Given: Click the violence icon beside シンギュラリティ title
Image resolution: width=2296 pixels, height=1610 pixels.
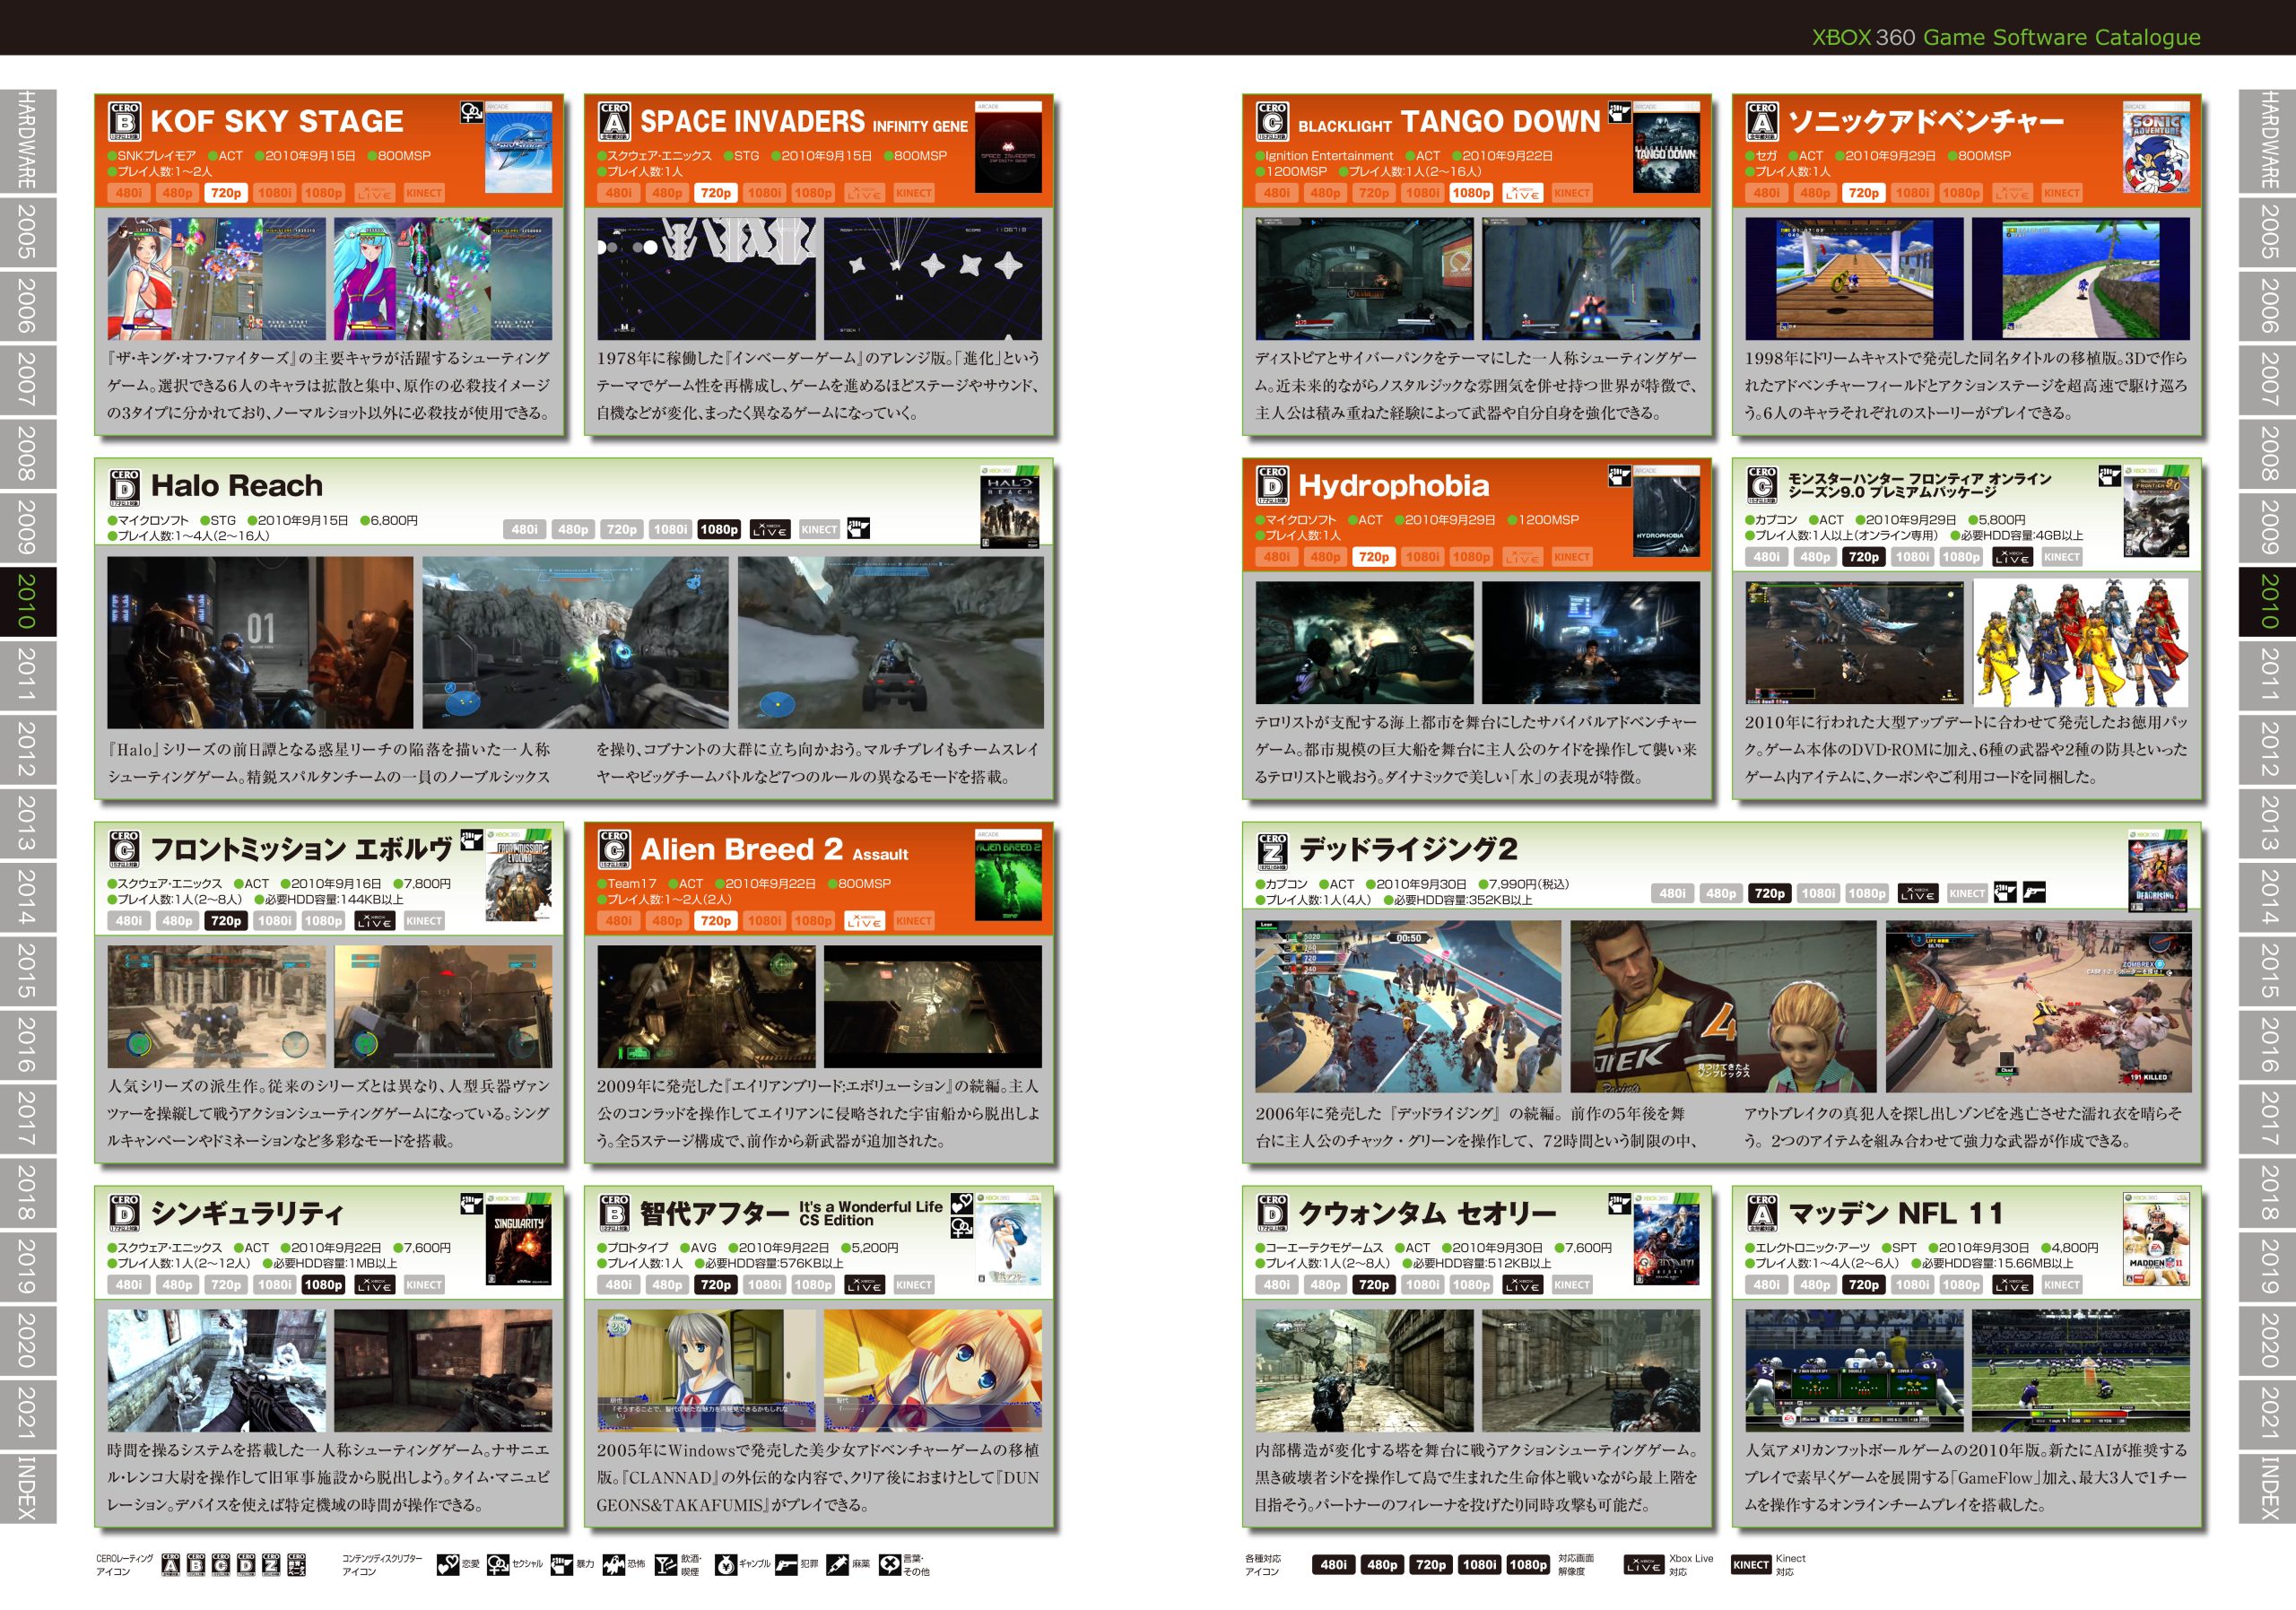Looking at the screenshot, I should 472,1204.
